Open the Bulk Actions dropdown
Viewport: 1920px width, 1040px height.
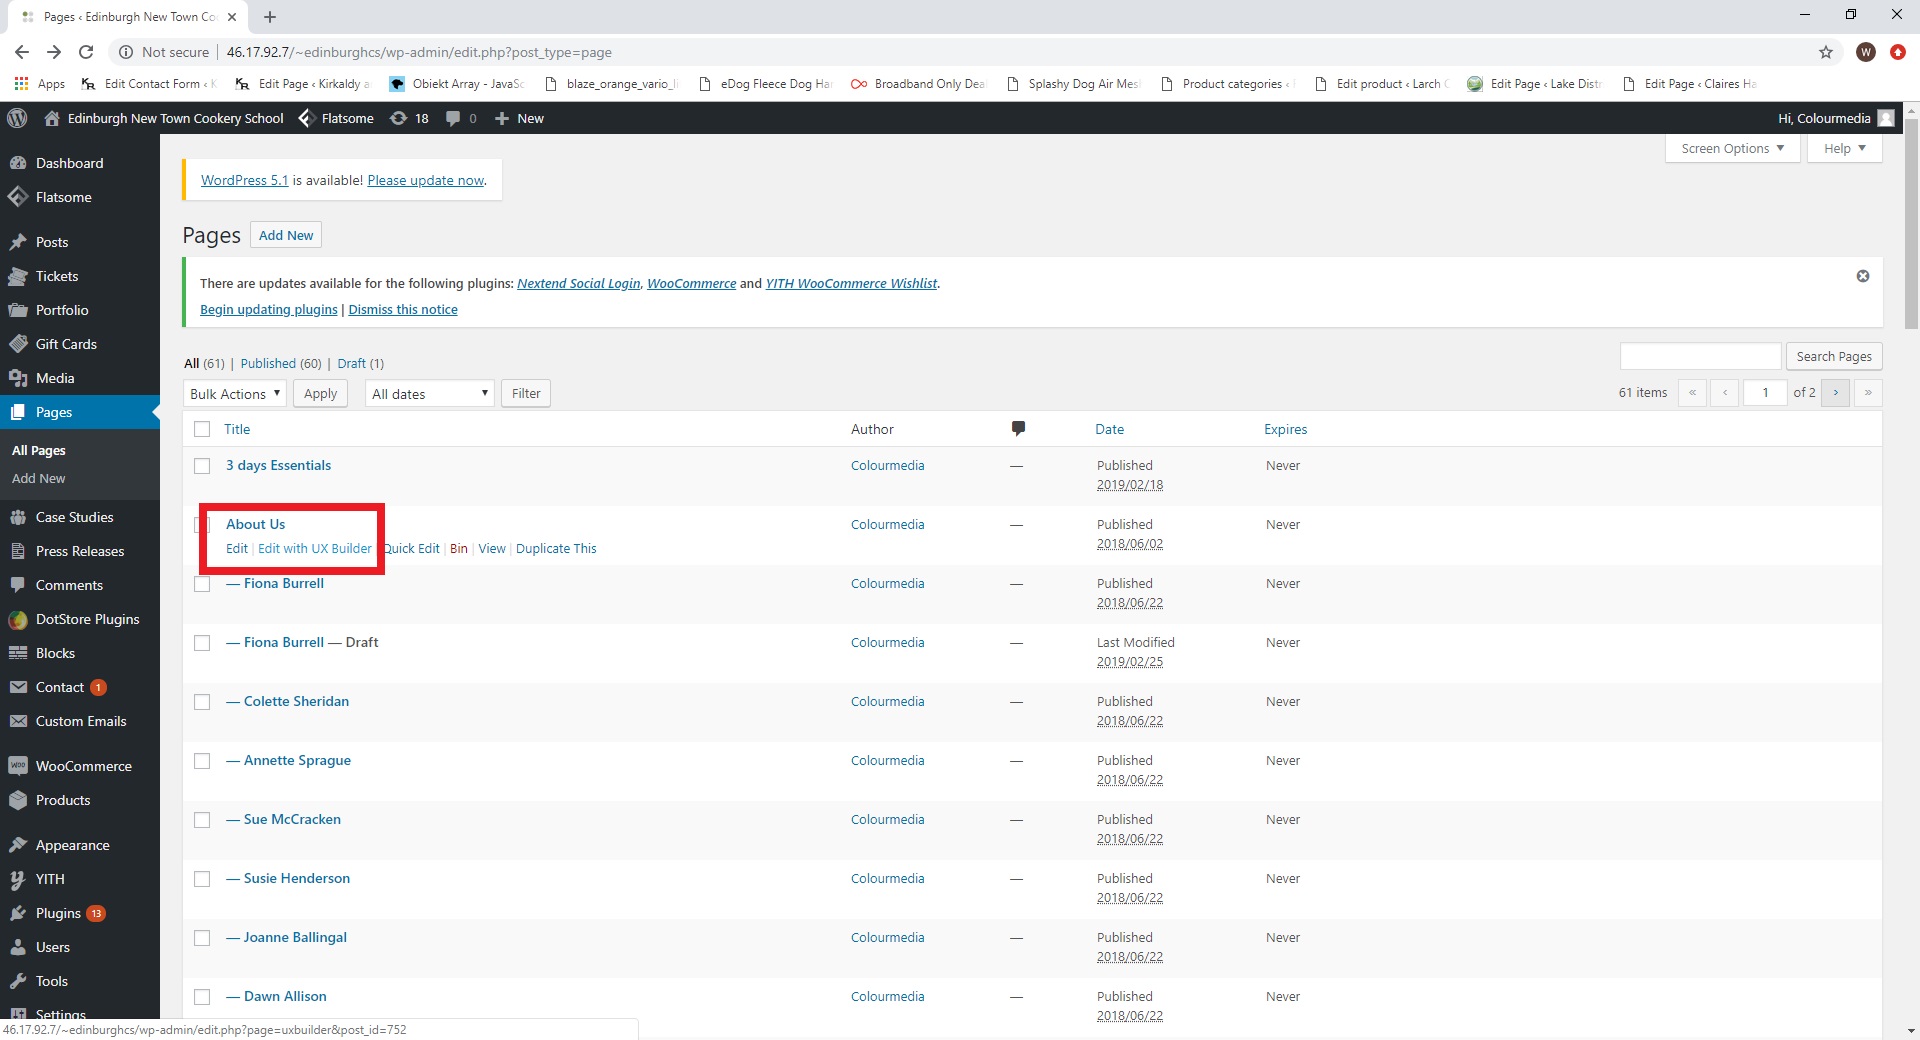pos(234,394)
